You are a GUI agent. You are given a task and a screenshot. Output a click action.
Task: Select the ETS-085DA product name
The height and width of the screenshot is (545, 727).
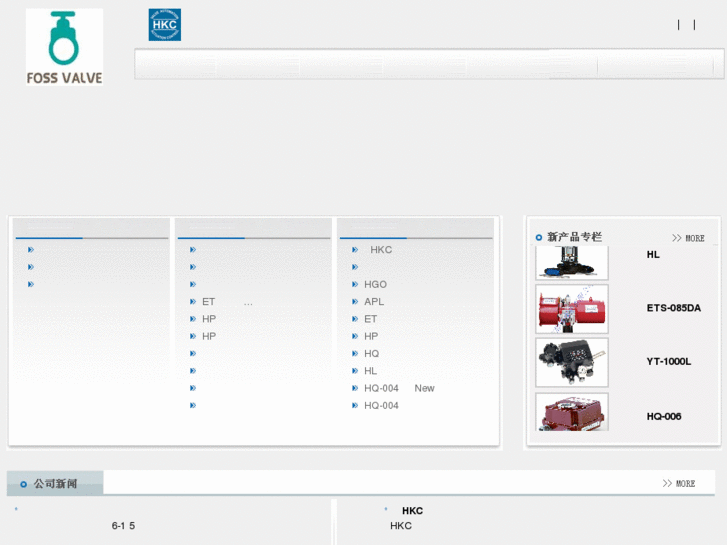coord(674,308)
